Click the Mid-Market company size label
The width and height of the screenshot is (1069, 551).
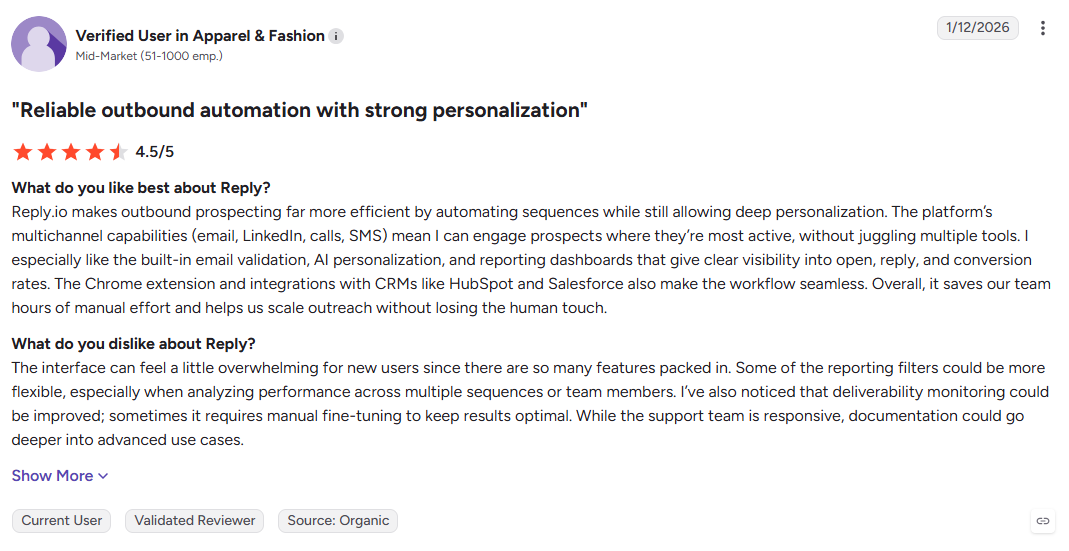149,57
